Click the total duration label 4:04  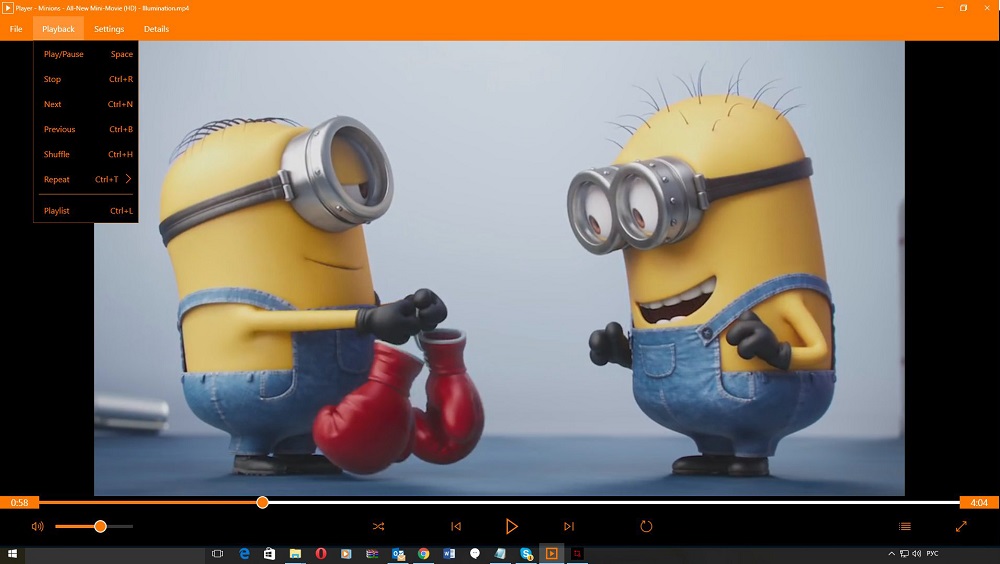979,503
